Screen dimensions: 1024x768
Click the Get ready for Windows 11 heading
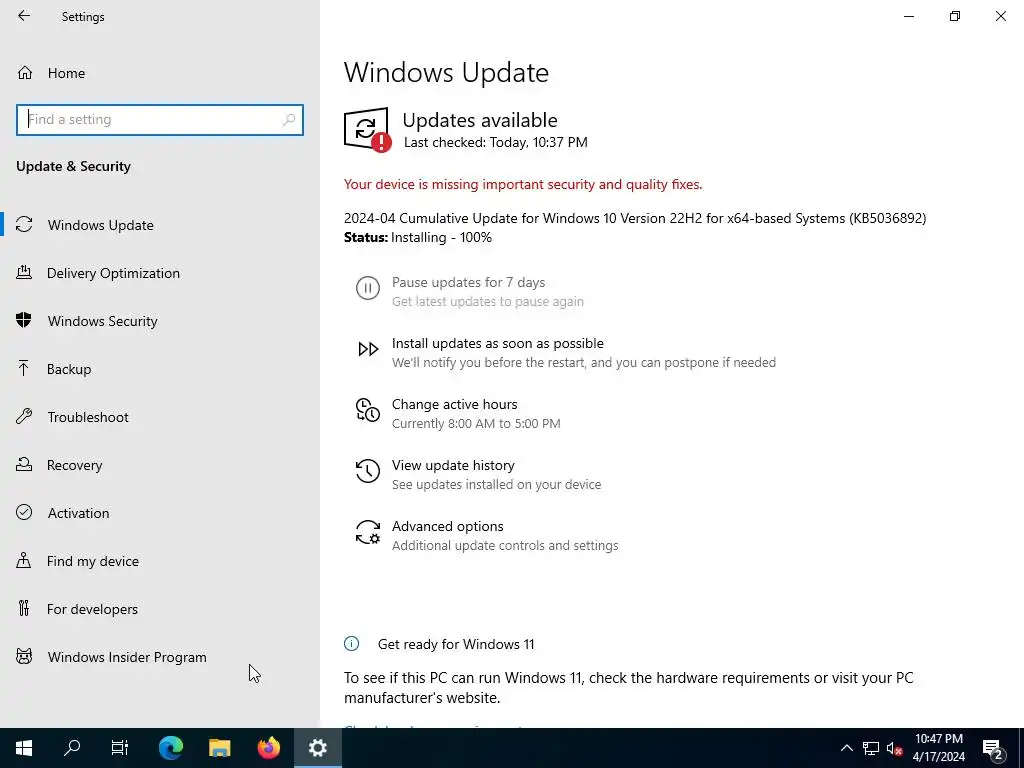(456, 644)
